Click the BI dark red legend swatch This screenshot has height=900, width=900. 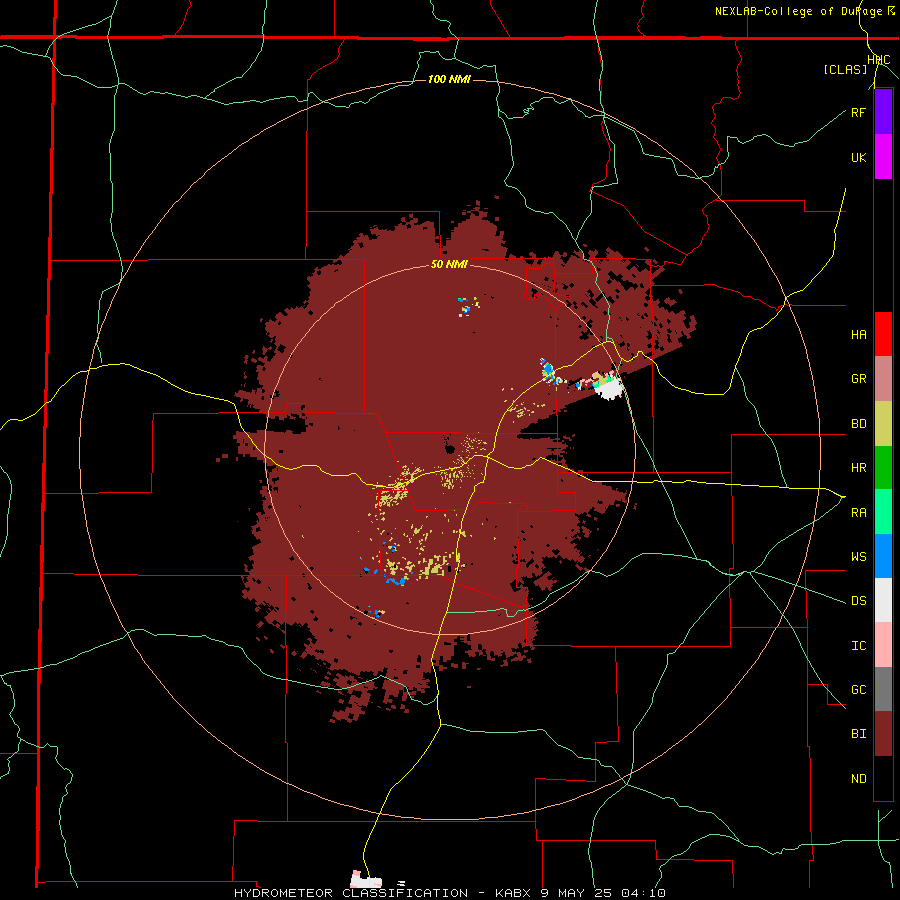pyautogui.click(x=883, y=734)
